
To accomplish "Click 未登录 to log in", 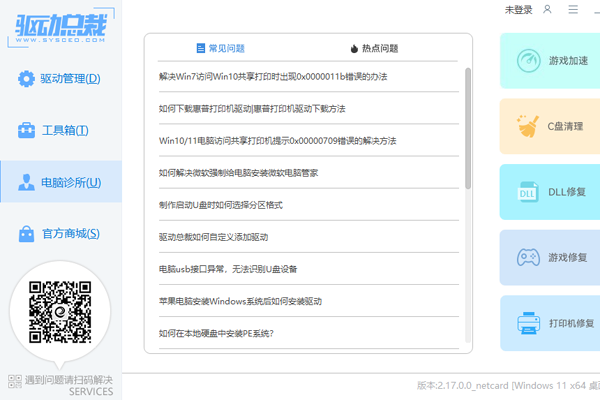I will coord(519,9).
